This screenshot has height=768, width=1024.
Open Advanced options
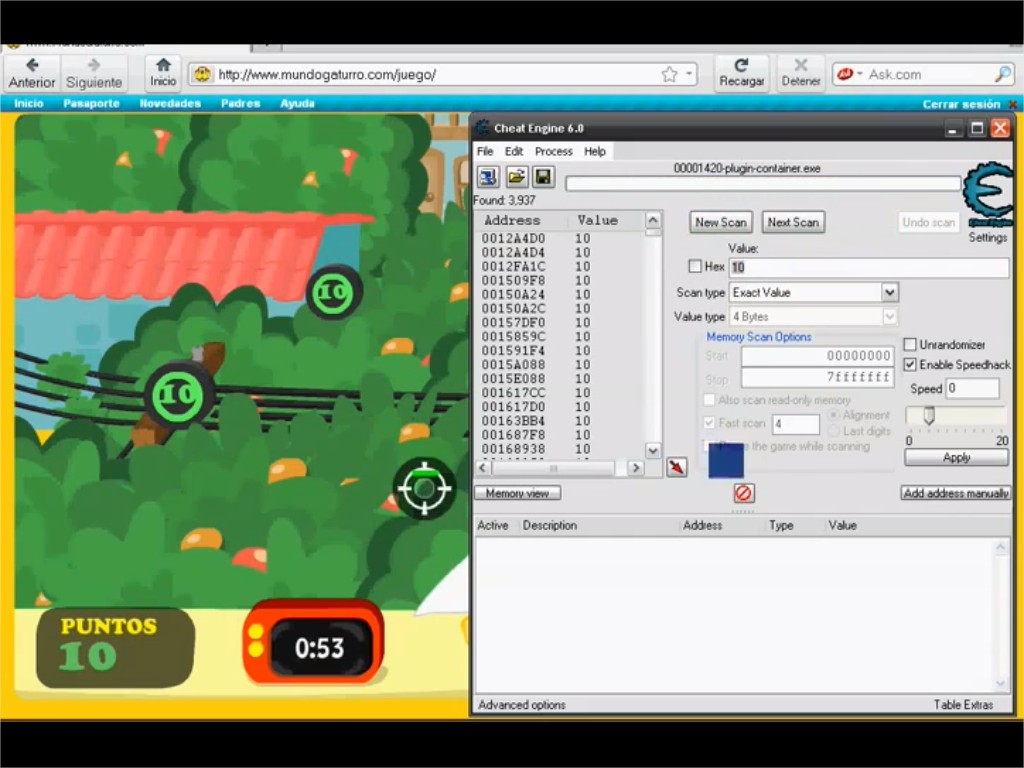[x=521, y=705]
